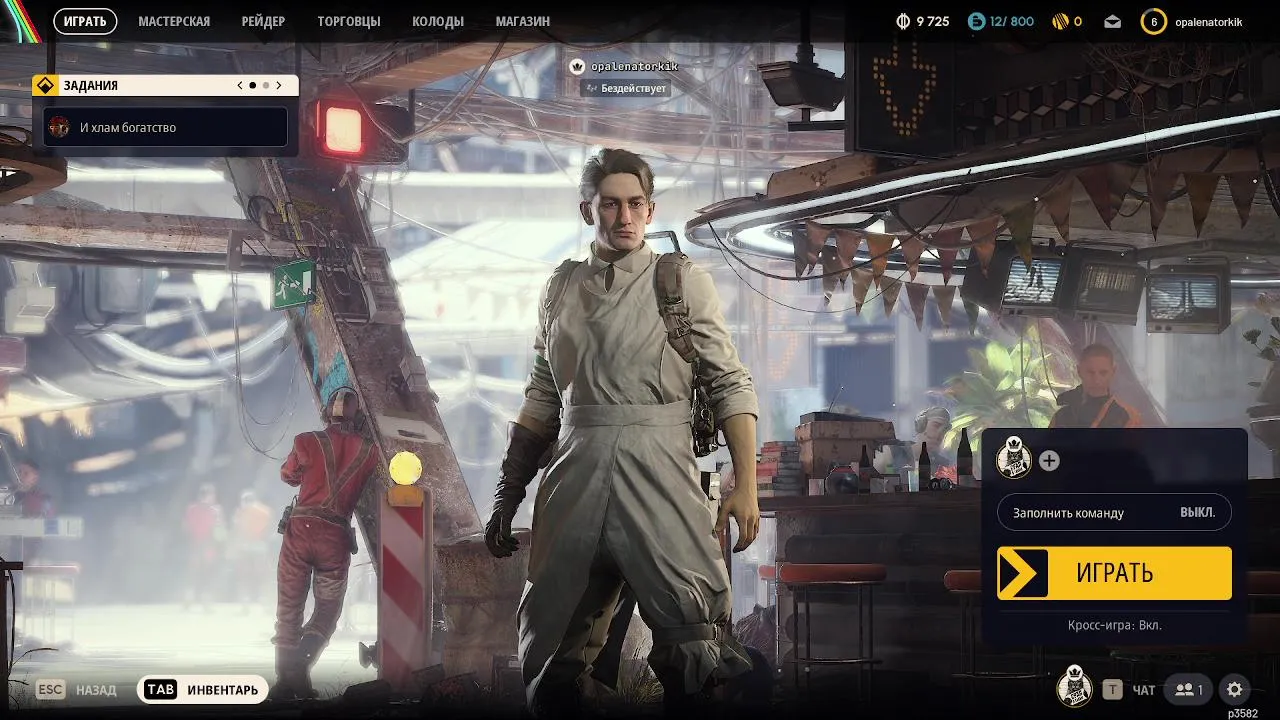
Task: Add a teammate with the plus button
Action: point(1049,461)
